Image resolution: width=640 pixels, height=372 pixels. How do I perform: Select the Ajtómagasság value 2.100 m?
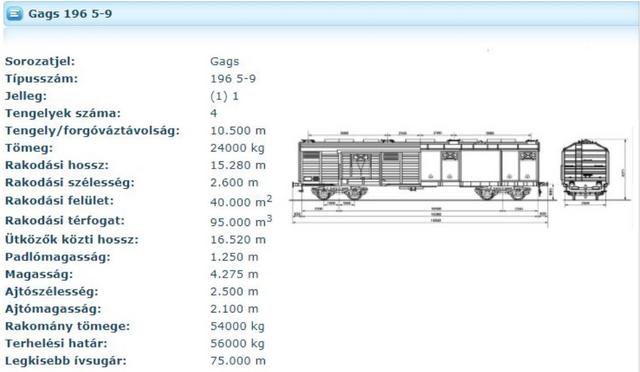[235, 309]
